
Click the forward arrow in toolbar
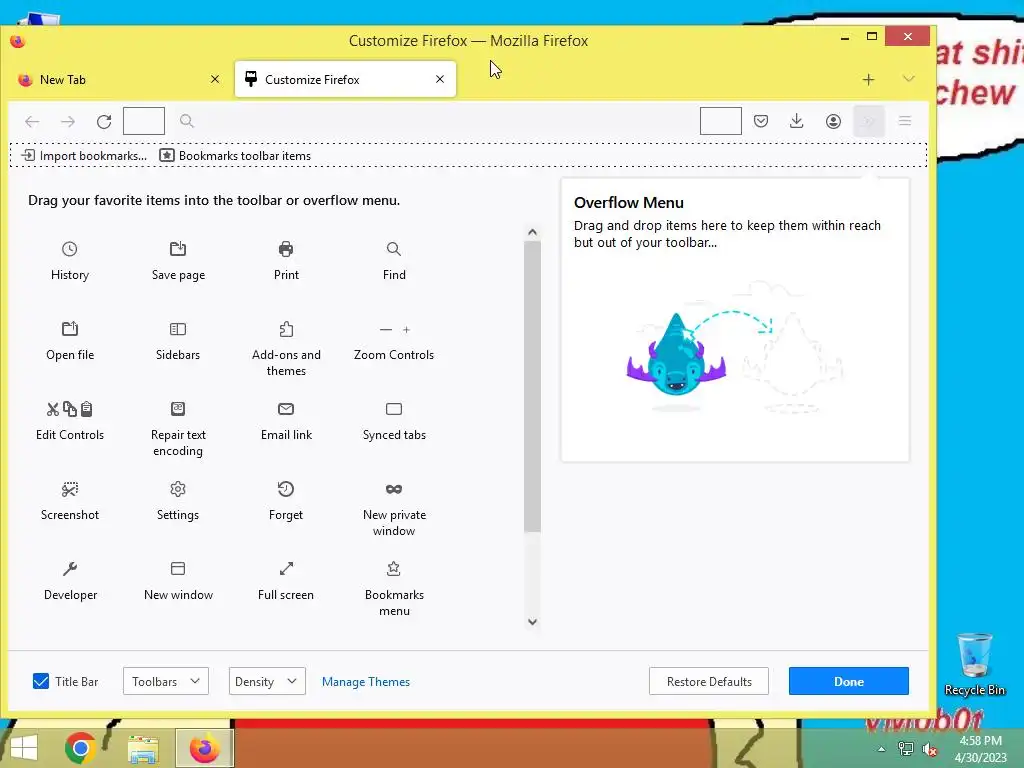click(x=68, y=121)
